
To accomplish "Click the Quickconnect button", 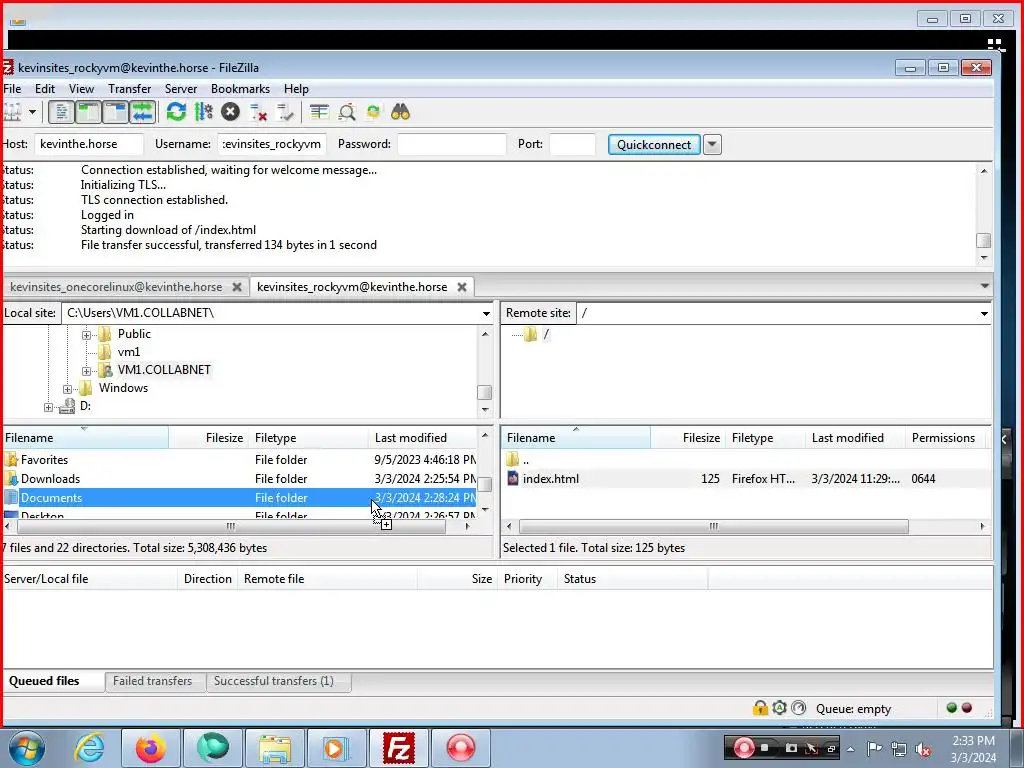I will 654,144.
